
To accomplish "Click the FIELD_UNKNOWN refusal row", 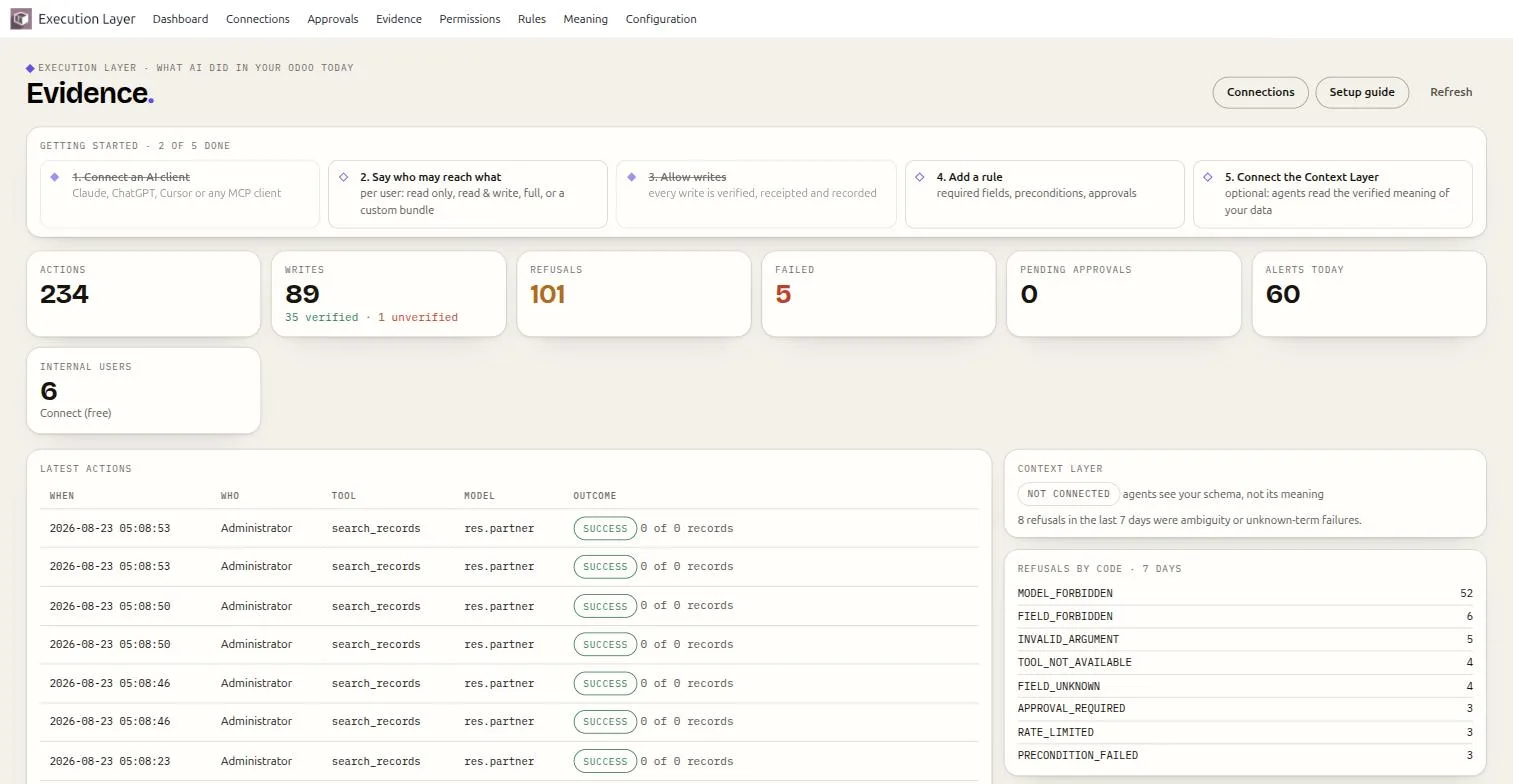I will click(x=1245, y=686).
